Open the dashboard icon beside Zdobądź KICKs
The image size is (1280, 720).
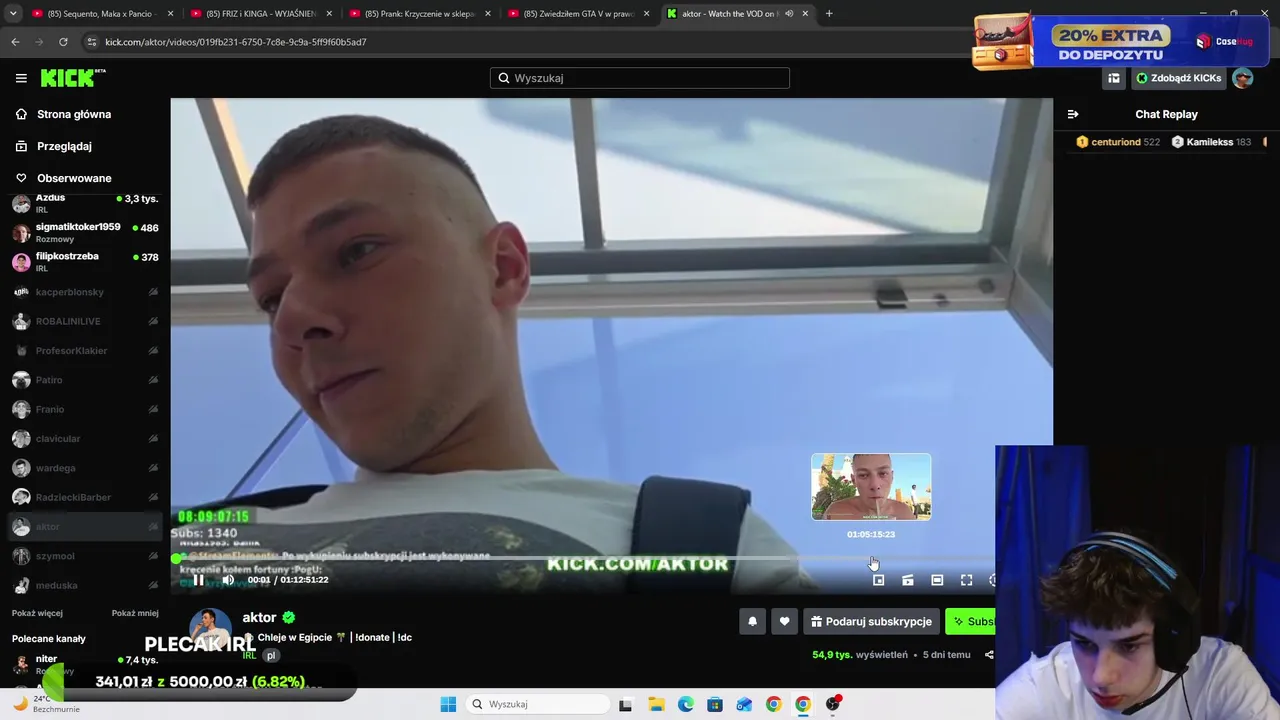tap(1114, 78)
